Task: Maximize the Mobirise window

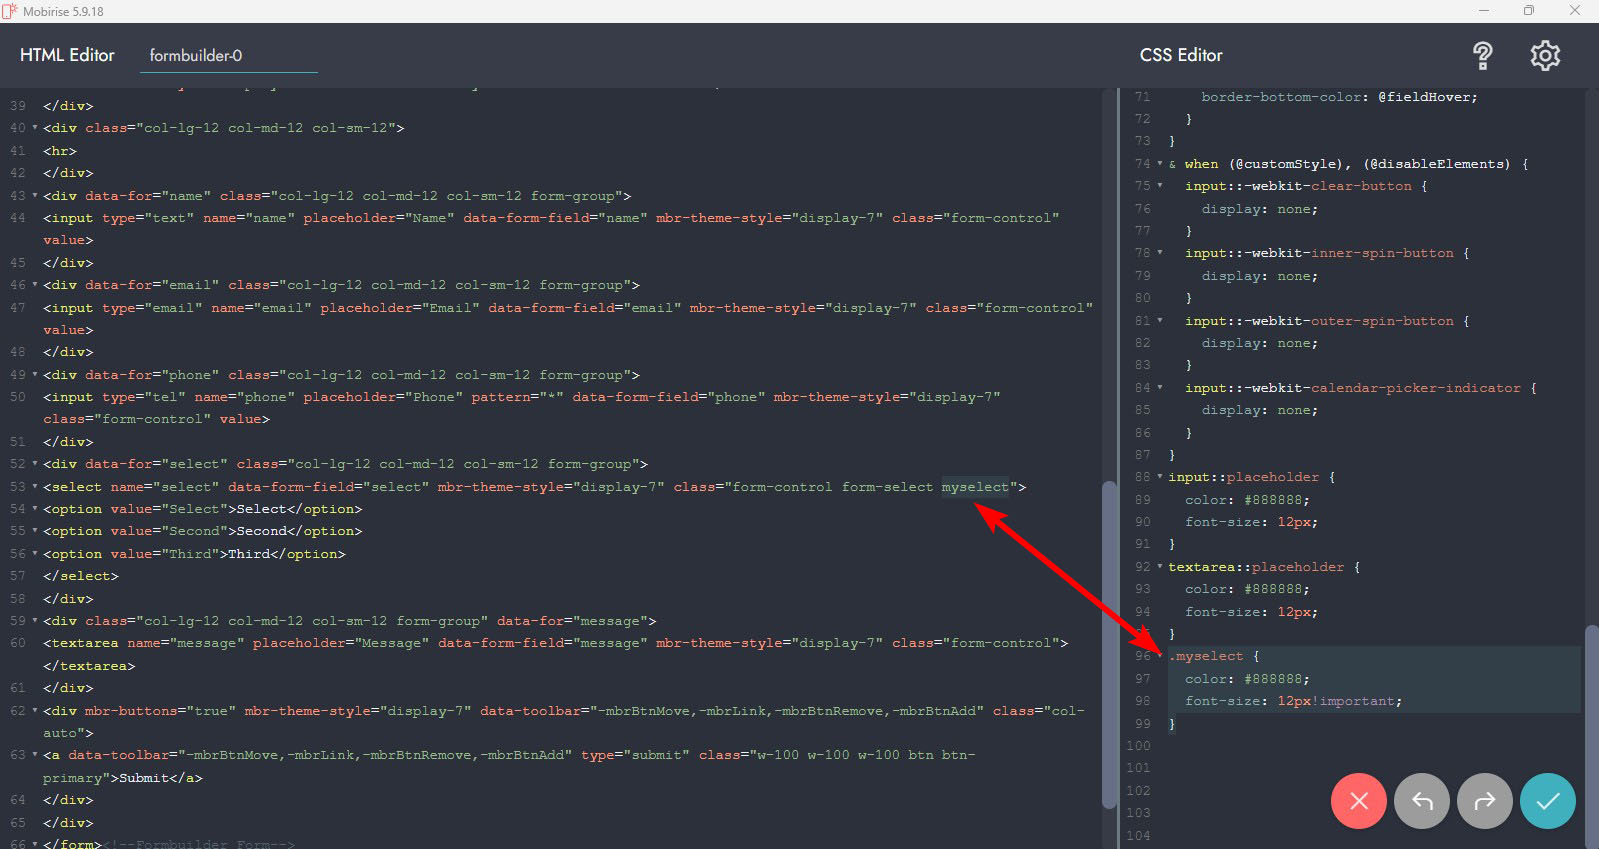Action: click(1528, 11)
